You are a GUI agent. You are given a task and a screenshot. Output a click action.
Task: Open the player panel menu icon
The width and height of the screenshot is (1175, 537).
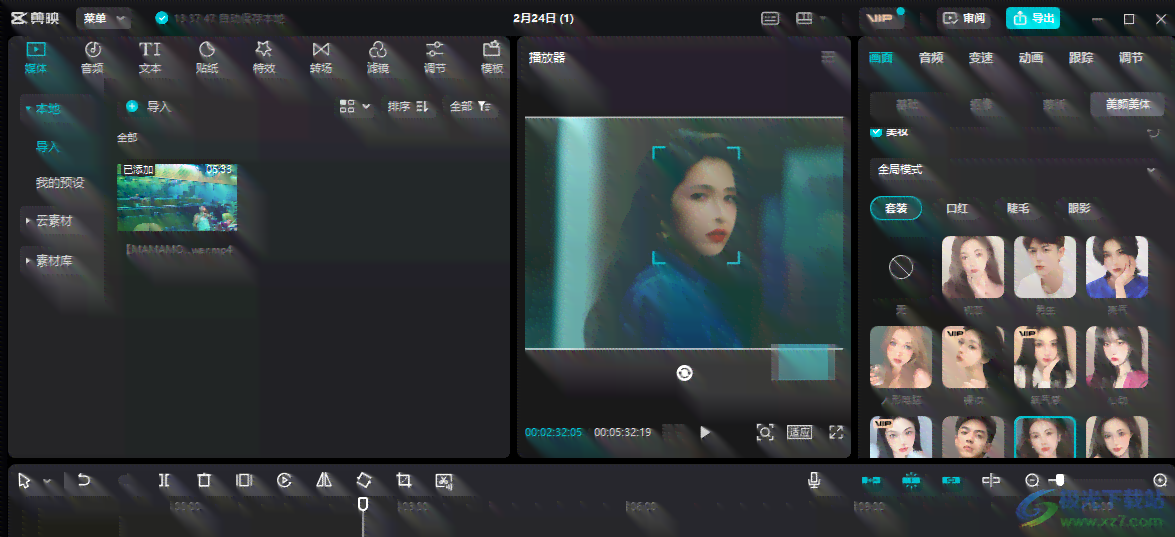tap(828, 57)
